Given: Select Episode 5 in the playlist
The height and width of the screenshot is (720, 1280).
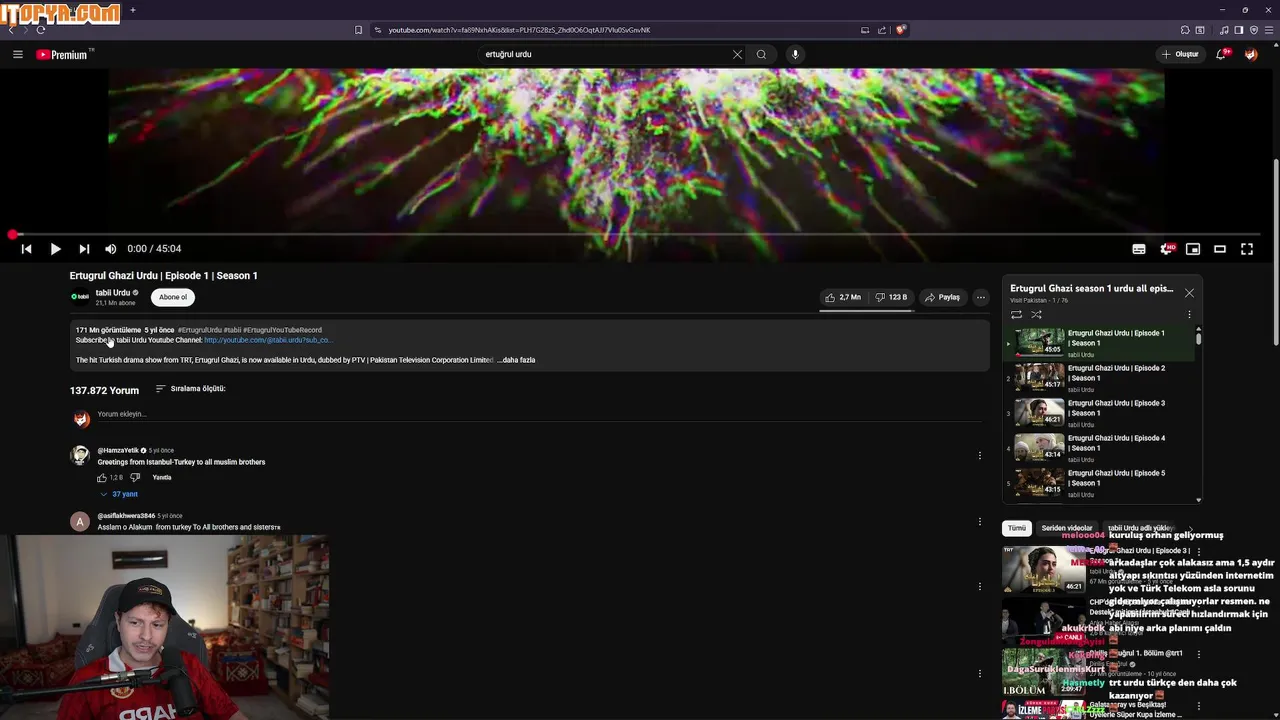Looking at the screenshot, I should pos(1099,483).
